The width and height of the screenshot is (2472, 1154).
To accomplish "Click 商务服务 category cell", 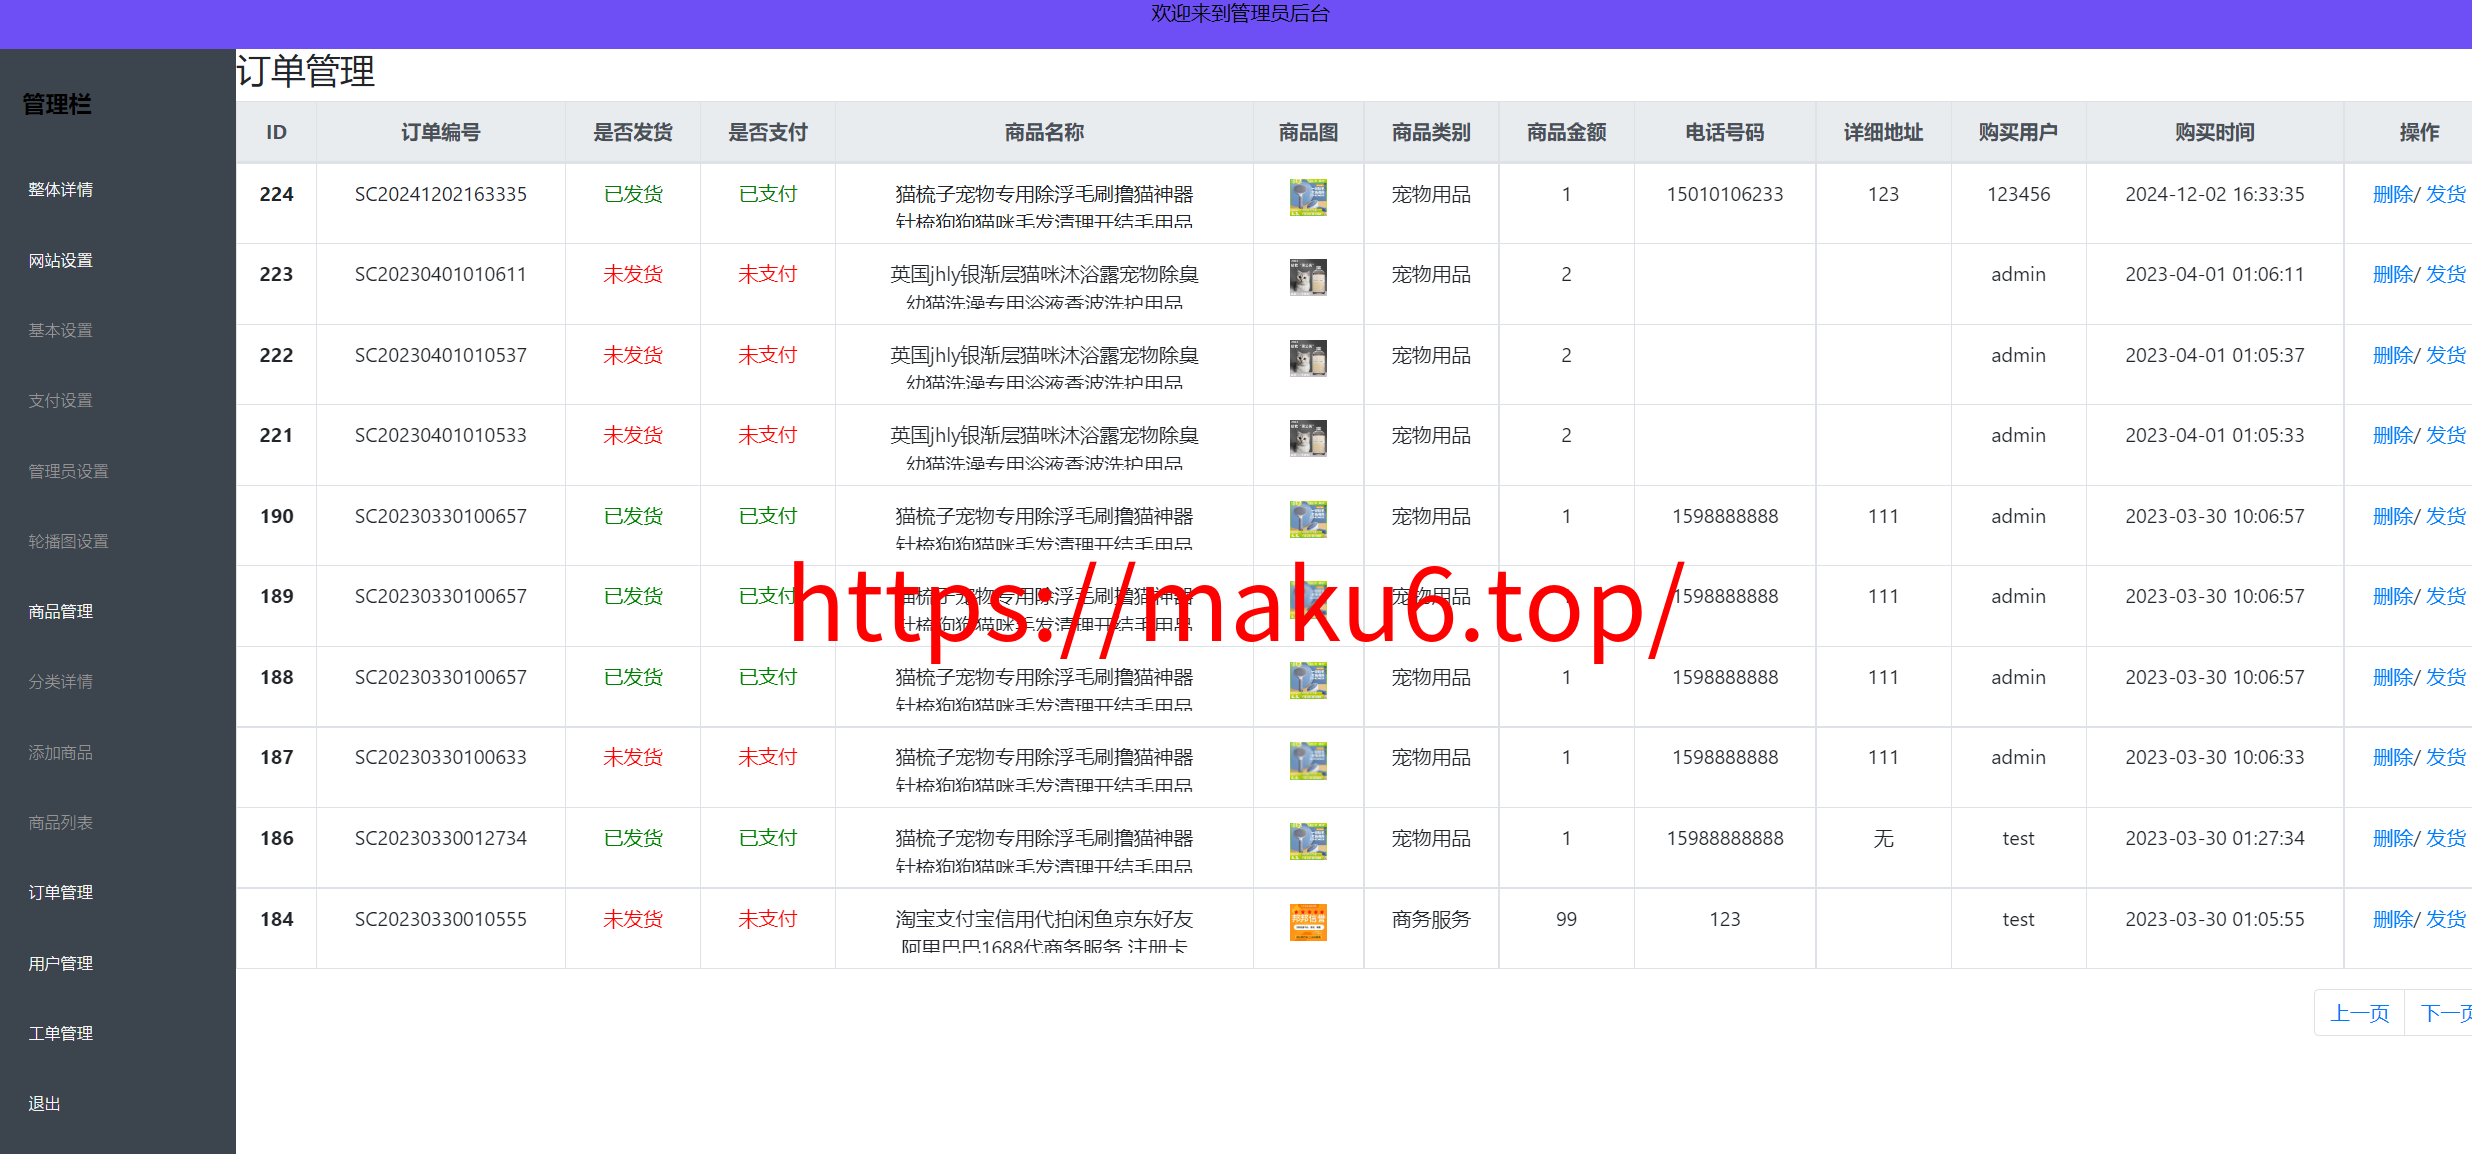I will [x=1431, y=919].
